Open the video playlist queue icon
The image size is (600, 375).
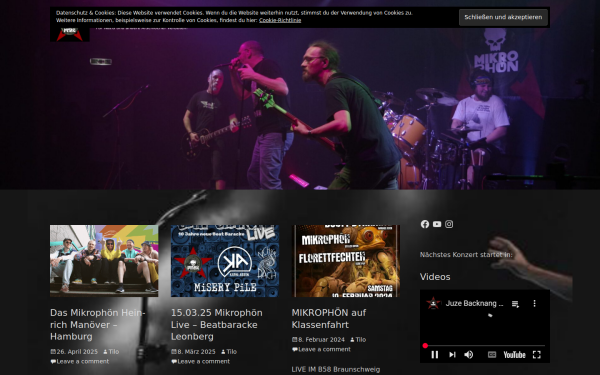tap(515, 304)
